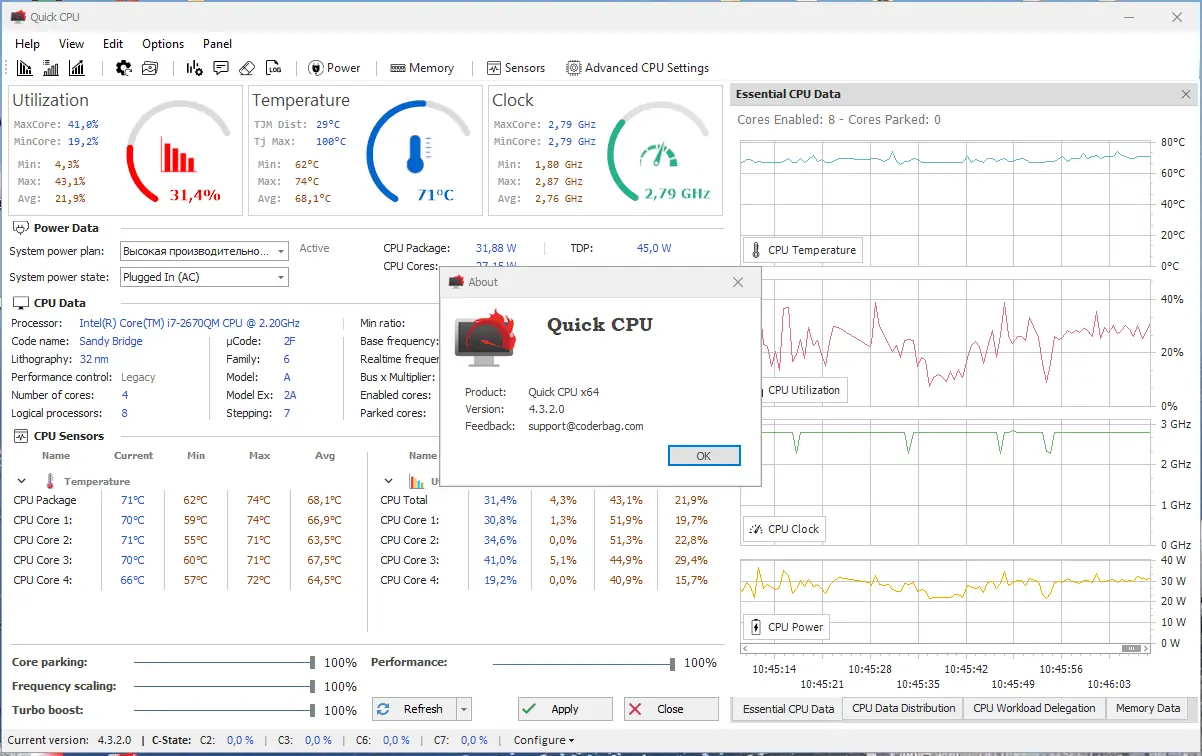The height and width of the screenshot is (756, 1202).
Task: Click the Refresh button
Action: tap(414, 709)
